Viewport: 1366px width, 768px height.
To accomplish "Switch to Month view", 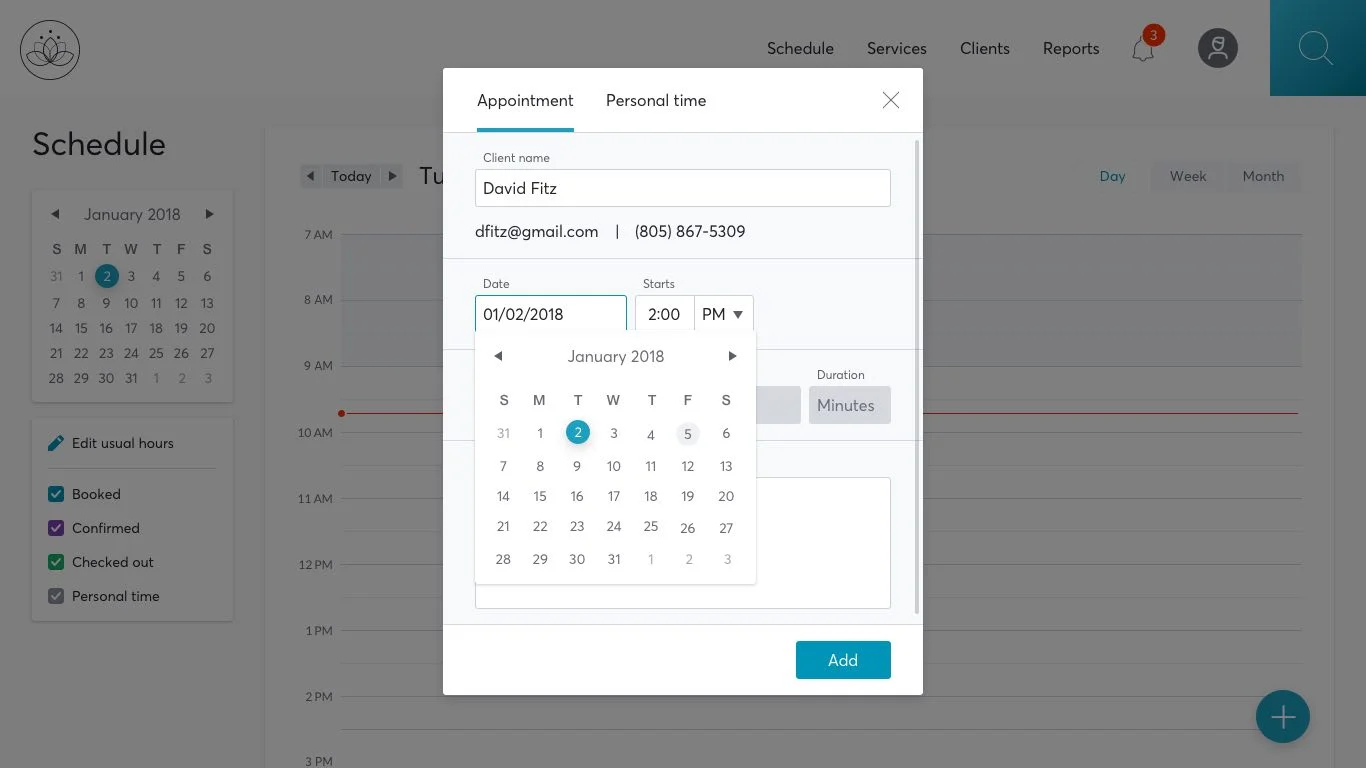I will point(1263,176).
